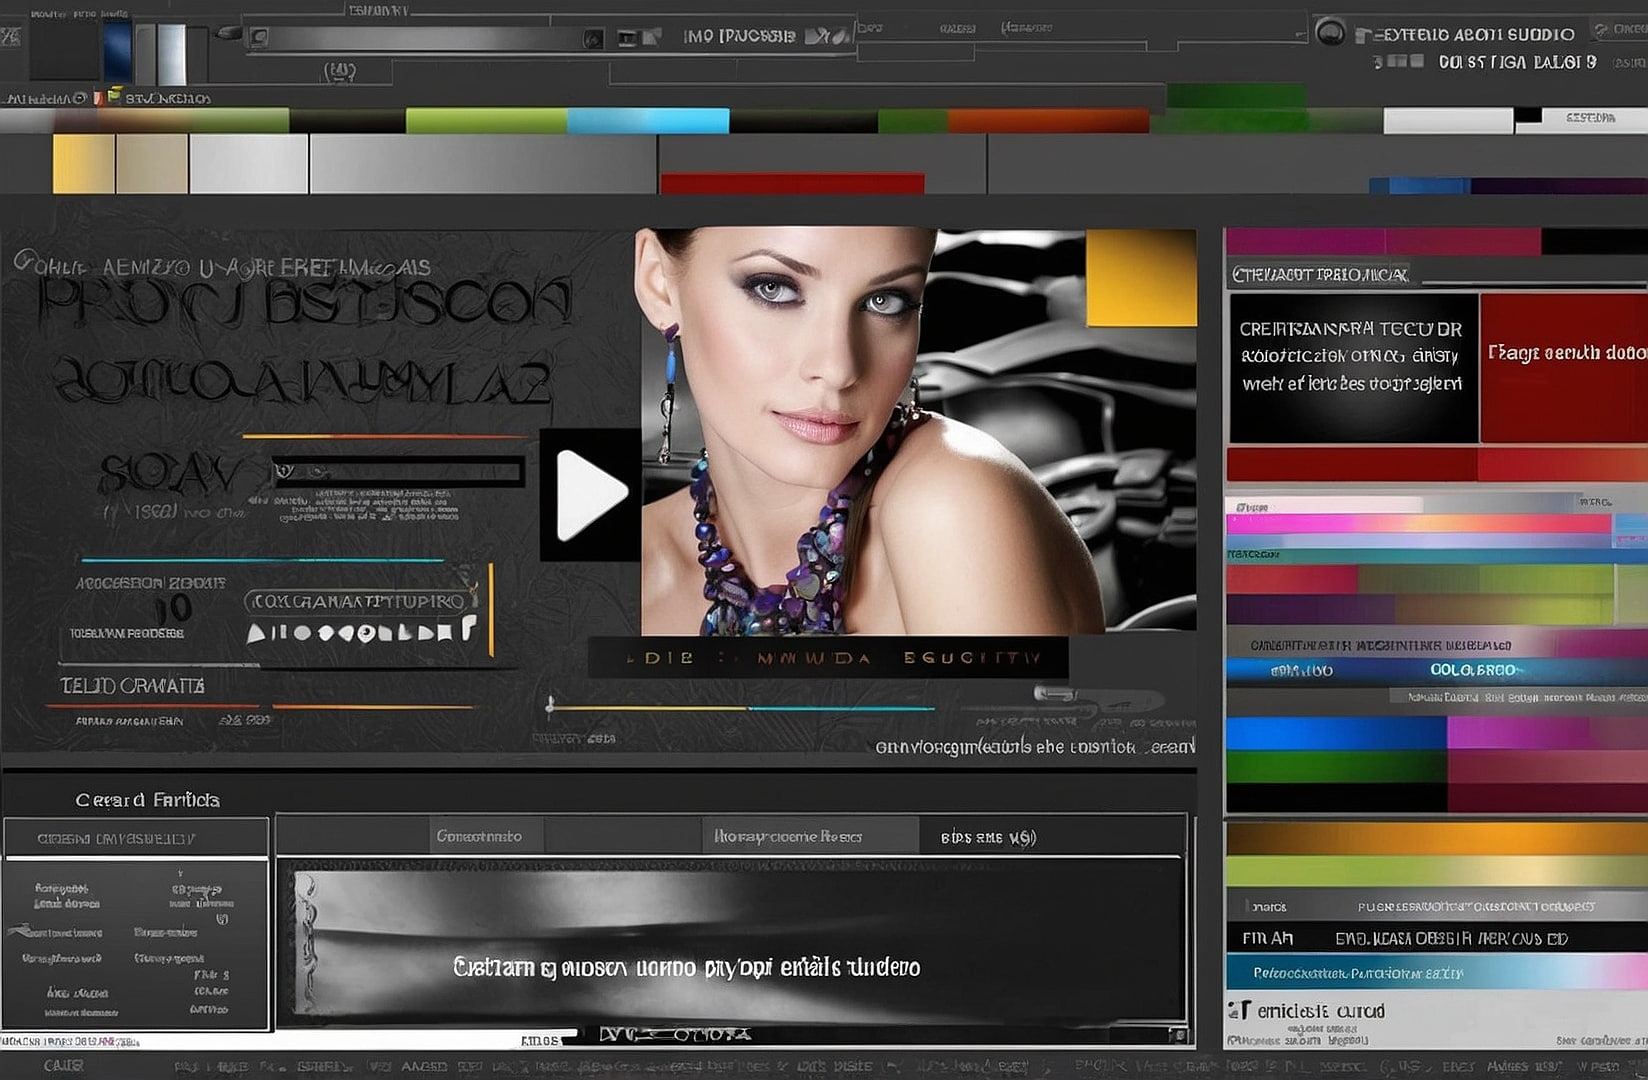Click the black input field beside SOAV

398,471
